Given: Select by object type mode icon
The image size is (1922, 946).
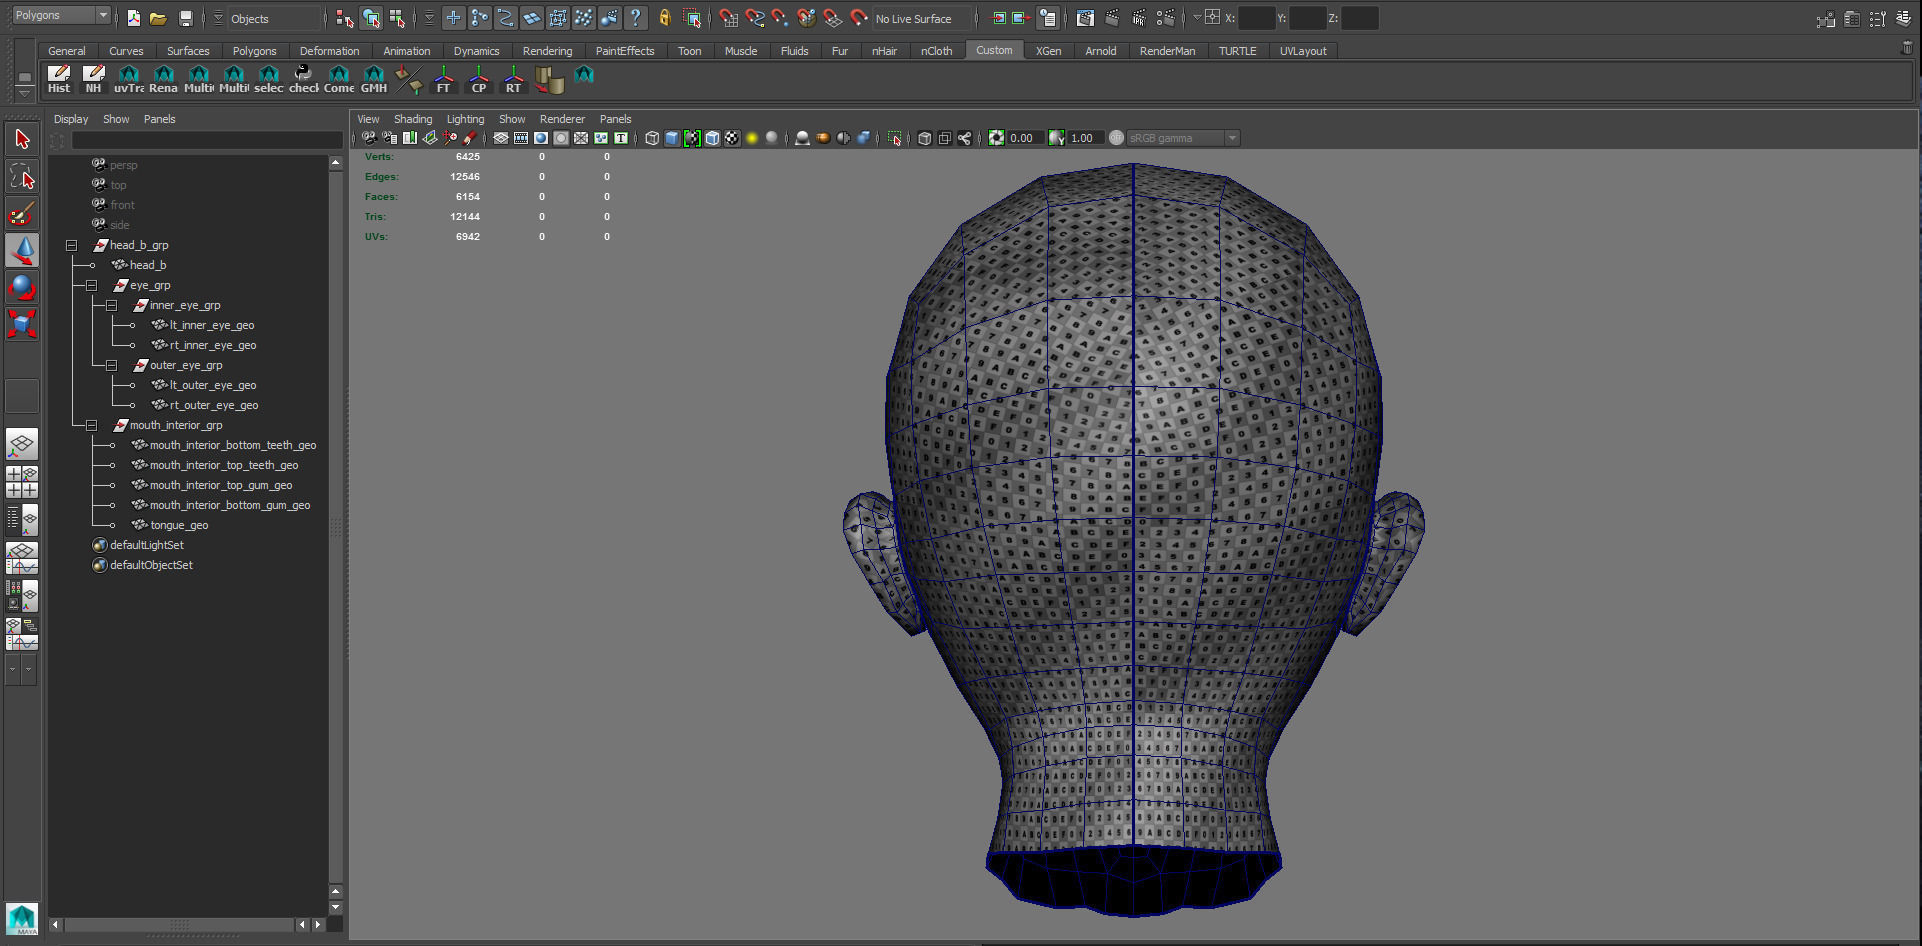Looking at the screenshot, I should tap(371, 18).
